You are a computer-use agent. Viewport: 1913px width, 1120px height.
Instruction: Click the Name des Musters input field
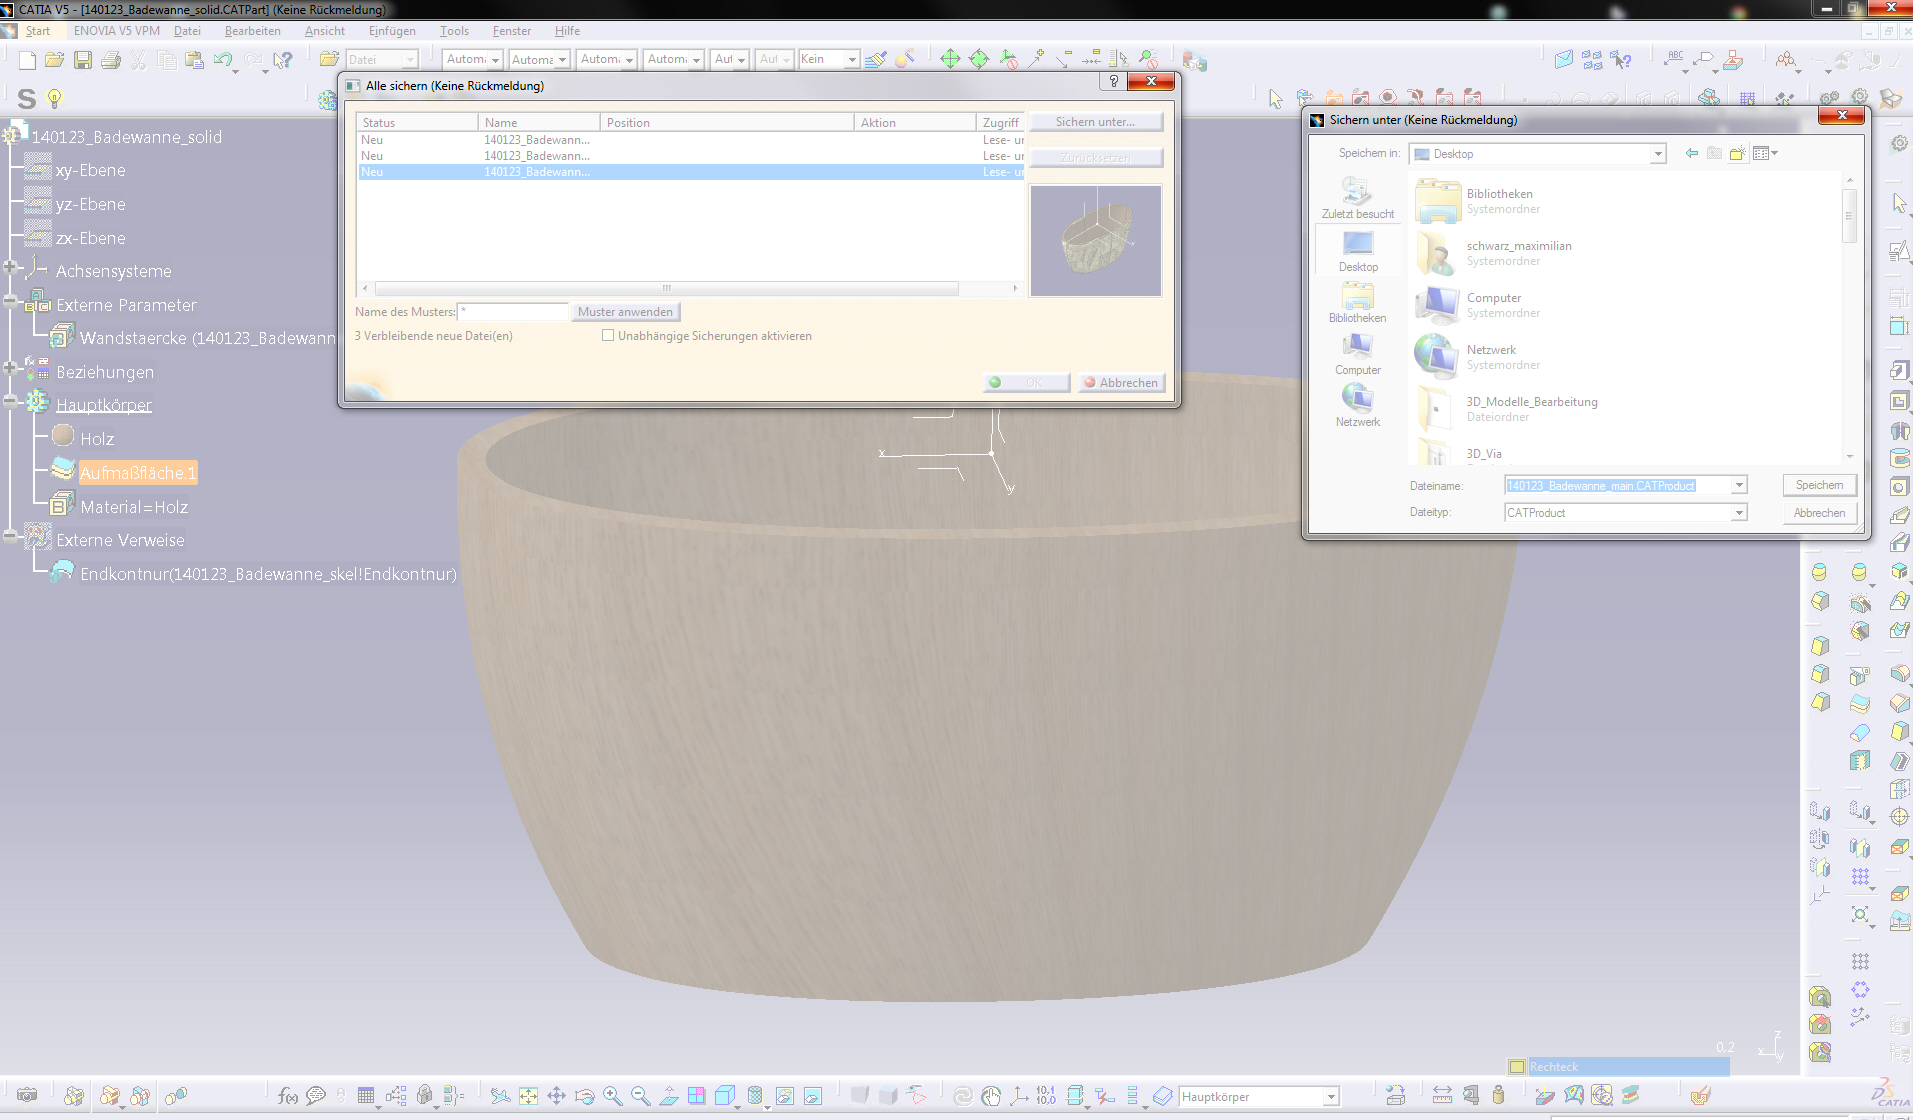[512, 312]
